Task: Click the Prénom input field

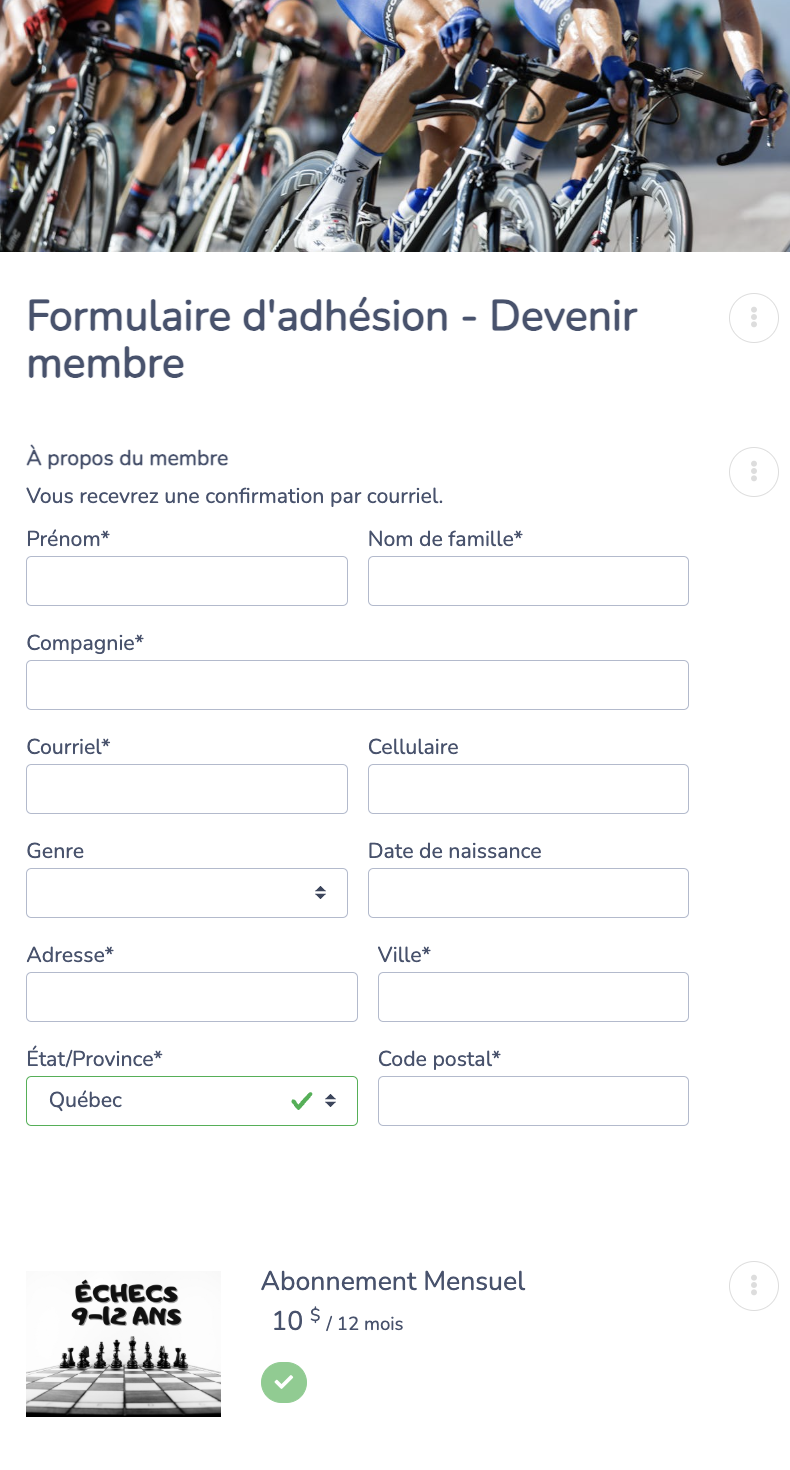Action: pos(186,580)
